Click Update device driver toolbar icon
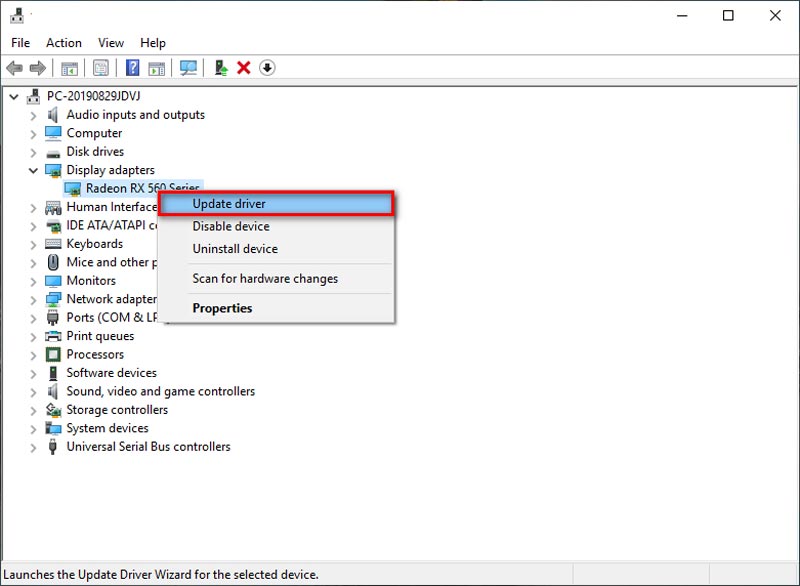 [221, 68]
